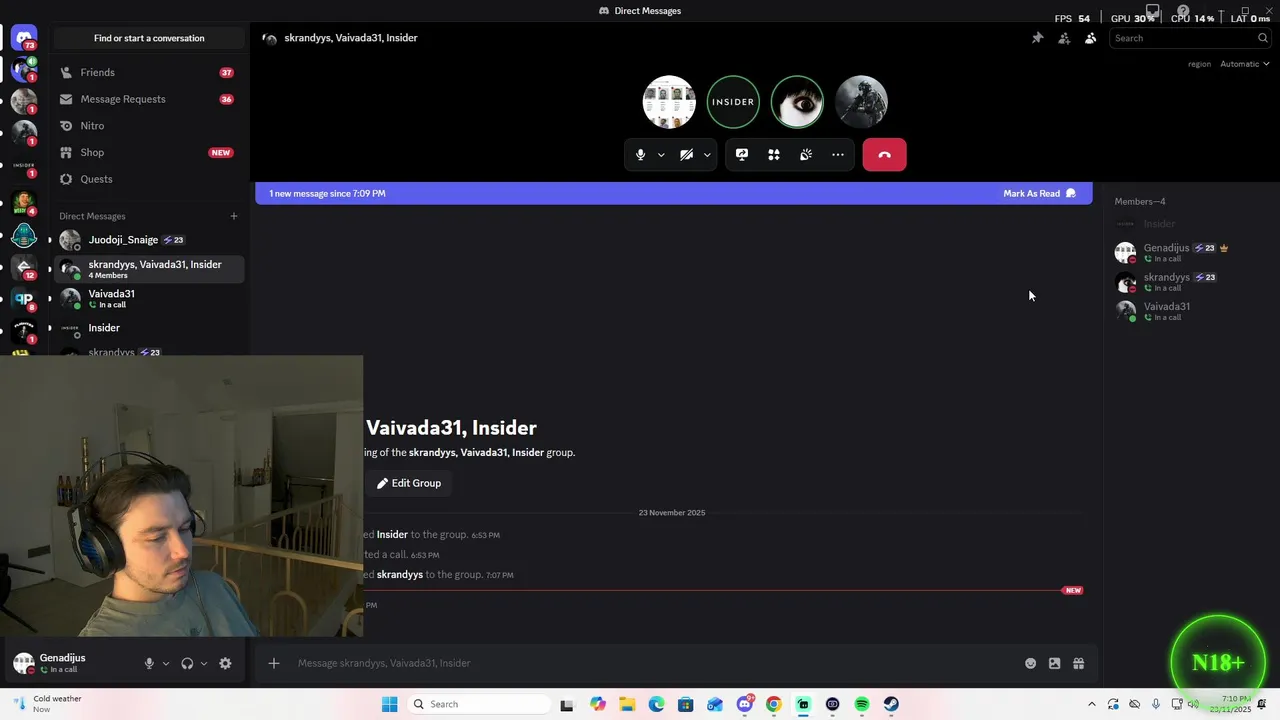Toggle mute in the Genadijus user panel

point(149,663)
